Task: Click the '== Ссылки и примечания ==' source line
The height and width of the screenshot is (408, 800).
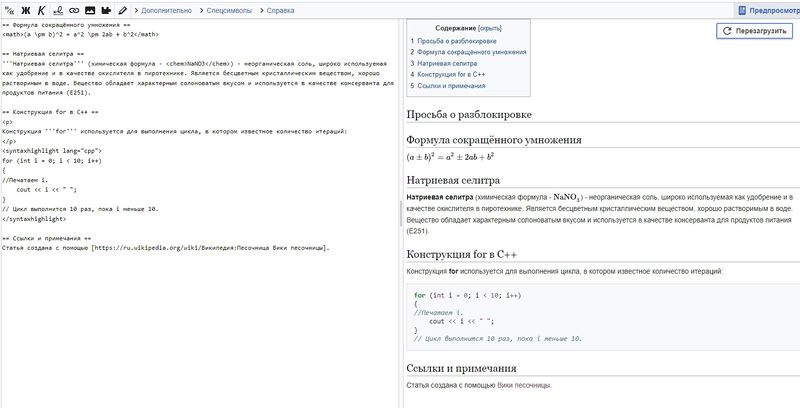Action: (x=46, y=238)
